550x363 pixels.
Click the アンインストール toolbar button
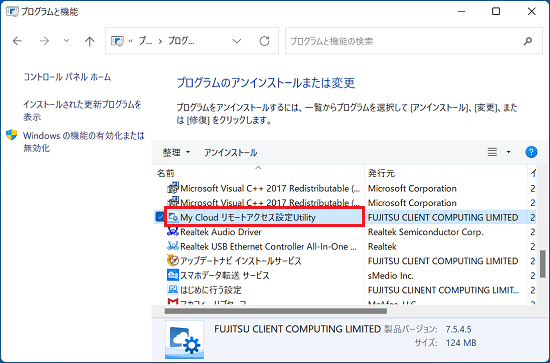click(230, 152)
